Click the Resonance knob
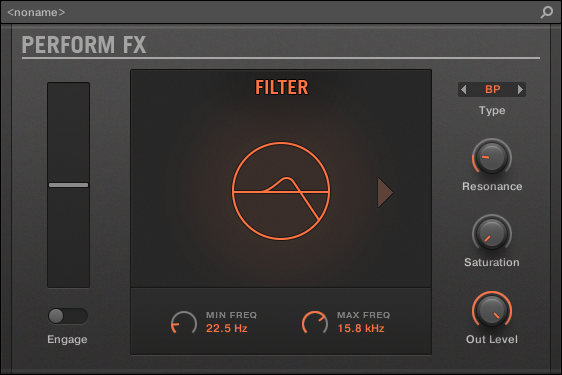562x375 pixels. pos(492,157)
